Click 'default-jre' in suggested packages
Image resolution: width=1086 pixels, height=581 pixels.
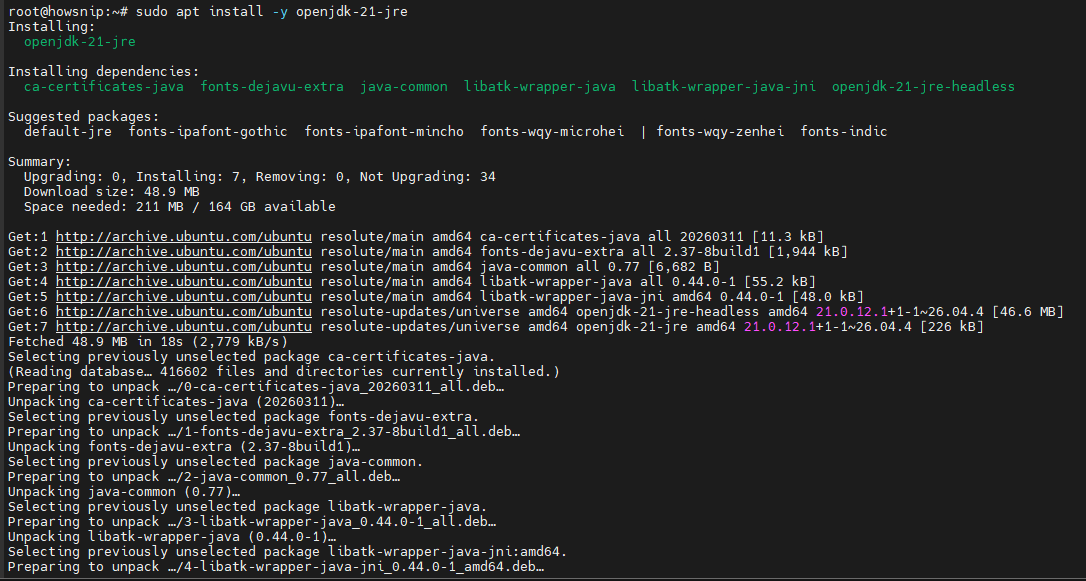pos(68,132)
